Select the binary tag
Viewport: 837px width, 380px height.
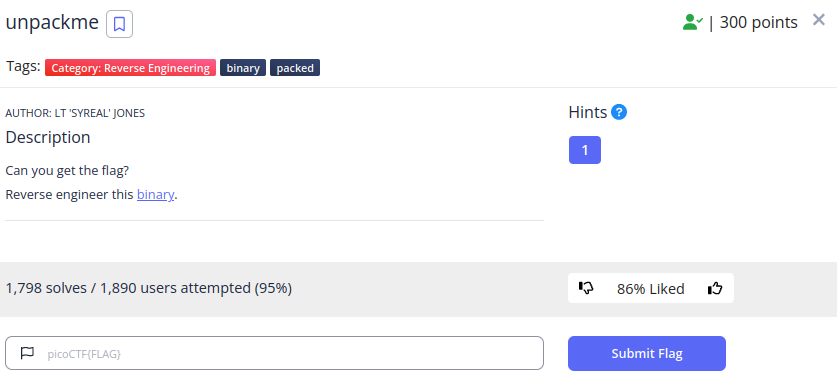click(243, 68)
